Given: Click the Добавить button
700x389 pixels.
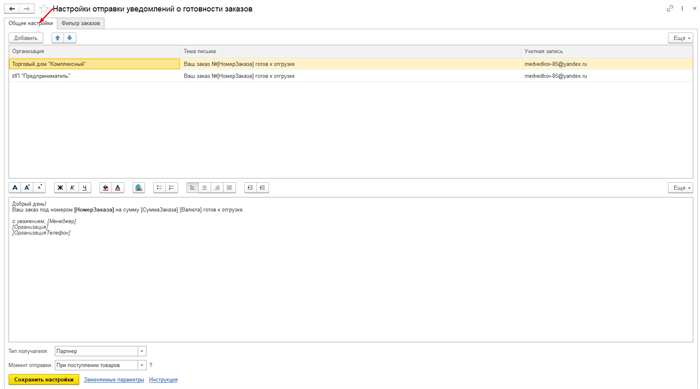Looking at the screenshot, I should click(26, 38).
